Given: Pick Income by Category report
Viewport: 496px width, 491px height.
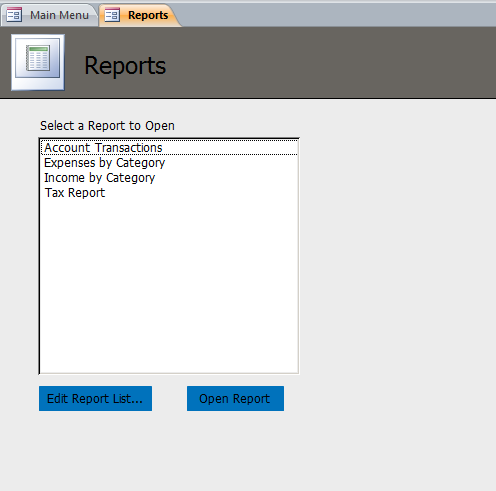Looking at the screenshot, I should [169, 178].
